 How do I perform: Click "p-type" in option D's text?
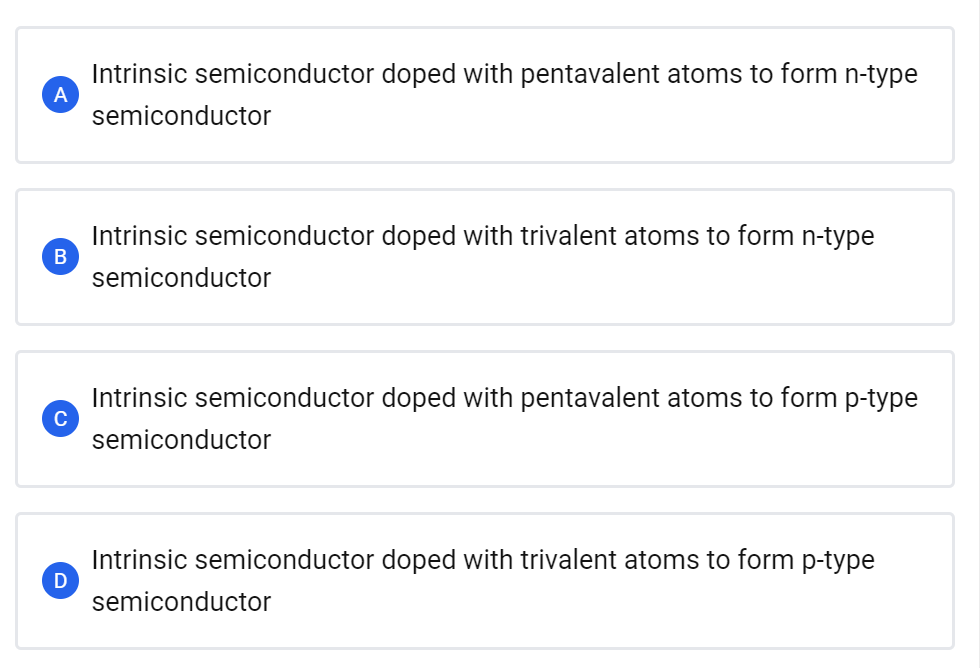[x=838, y=561]
